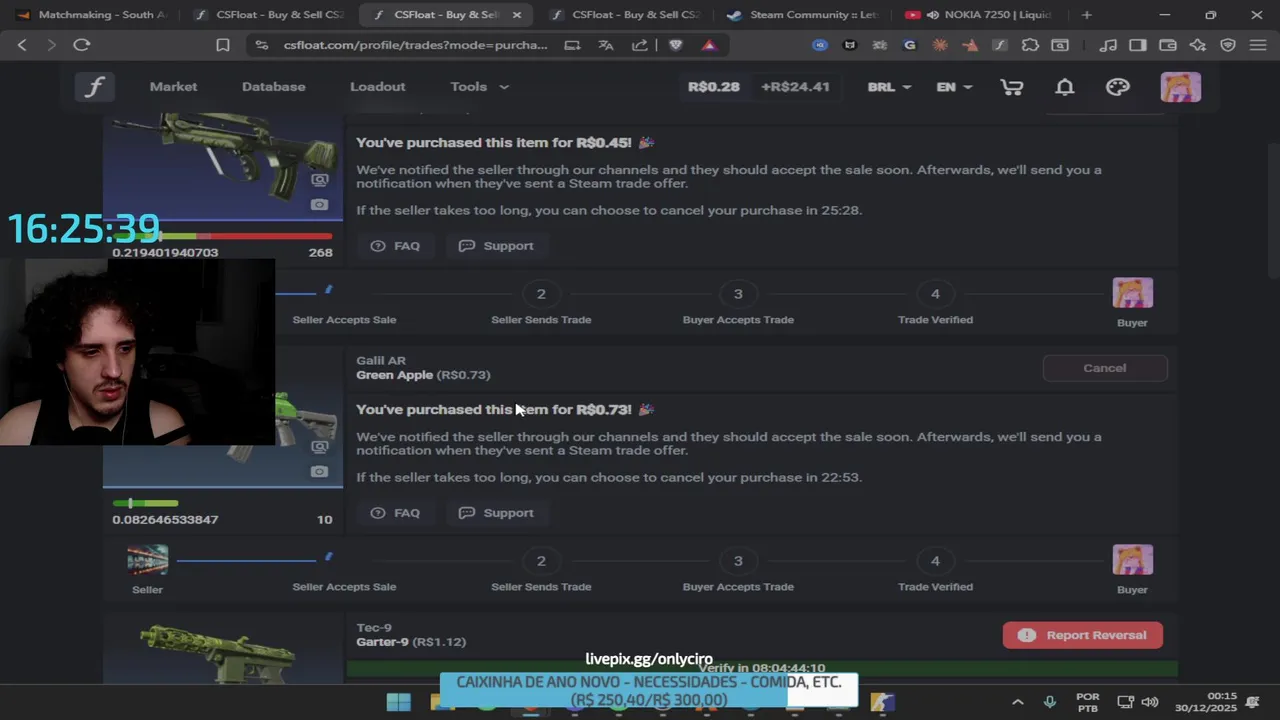The width and height of the screenshot is (1280, 720).
Task: Switch to the first CSFloat browser tab
Action: (268, 15)
